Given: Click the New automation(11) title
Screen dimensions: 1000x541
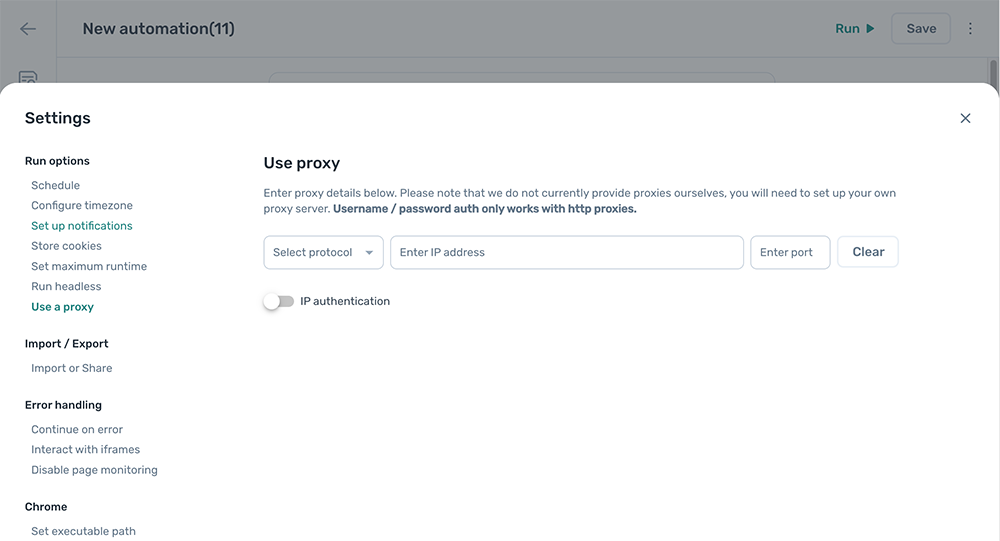Looking at the screenshot, I should click(x=159, y=29).
